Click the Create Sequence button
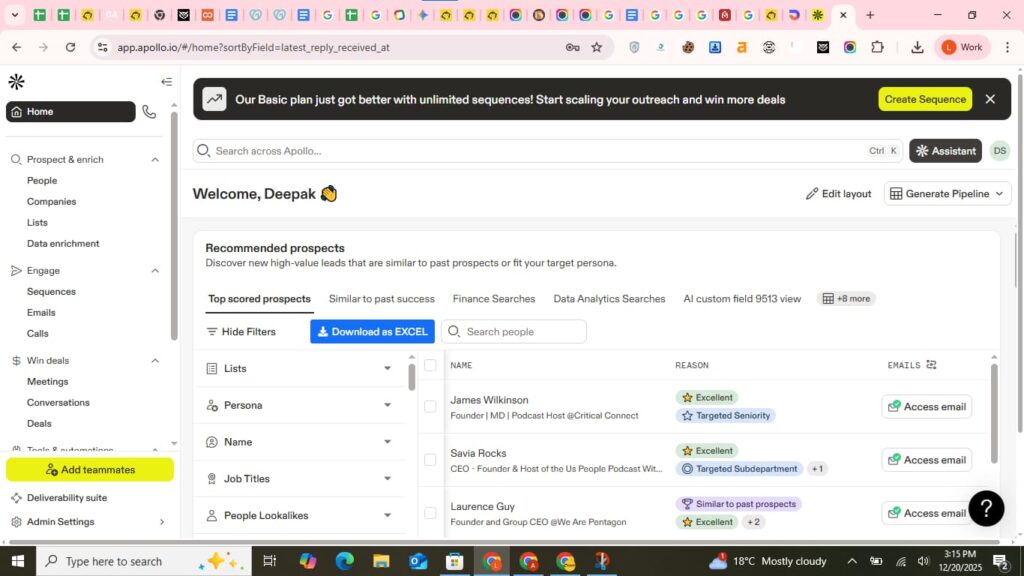Viewport: 1024px width, 576px height. 924,99
